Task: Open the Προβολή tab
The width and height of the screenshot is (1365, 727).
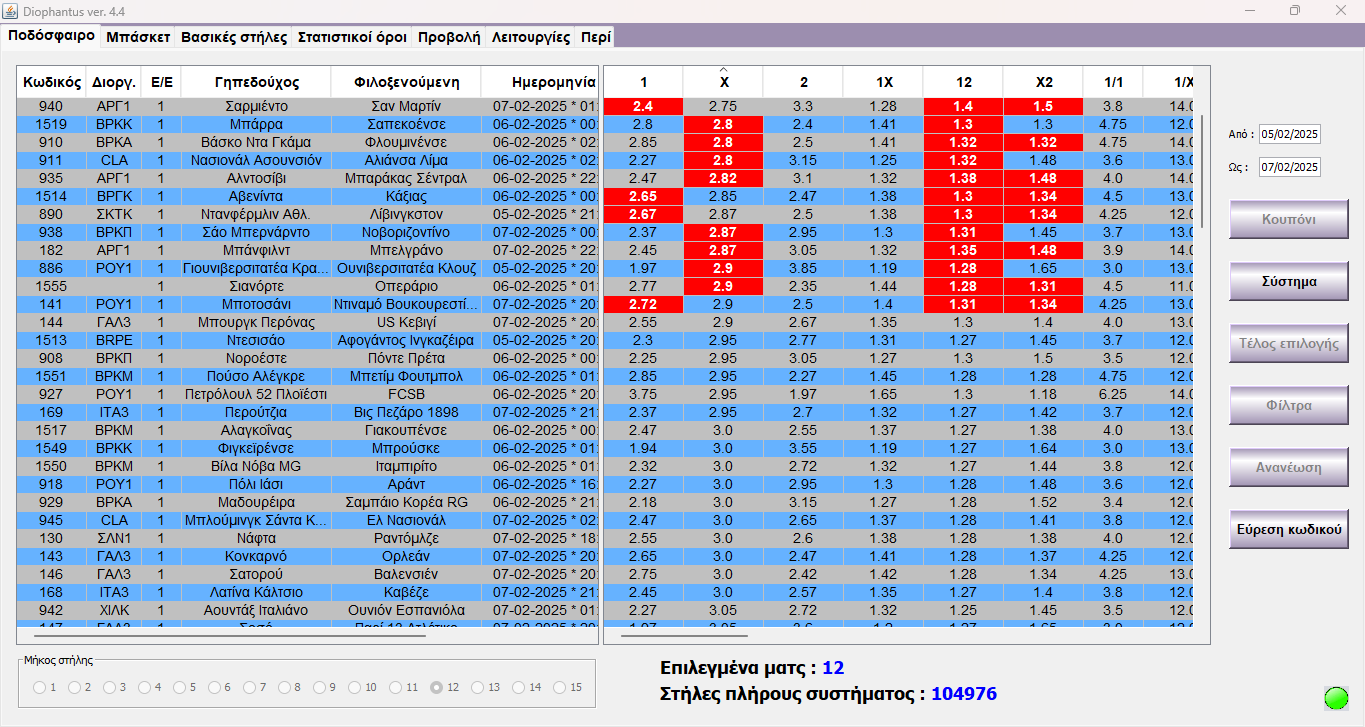Action: tap(448, 37)
